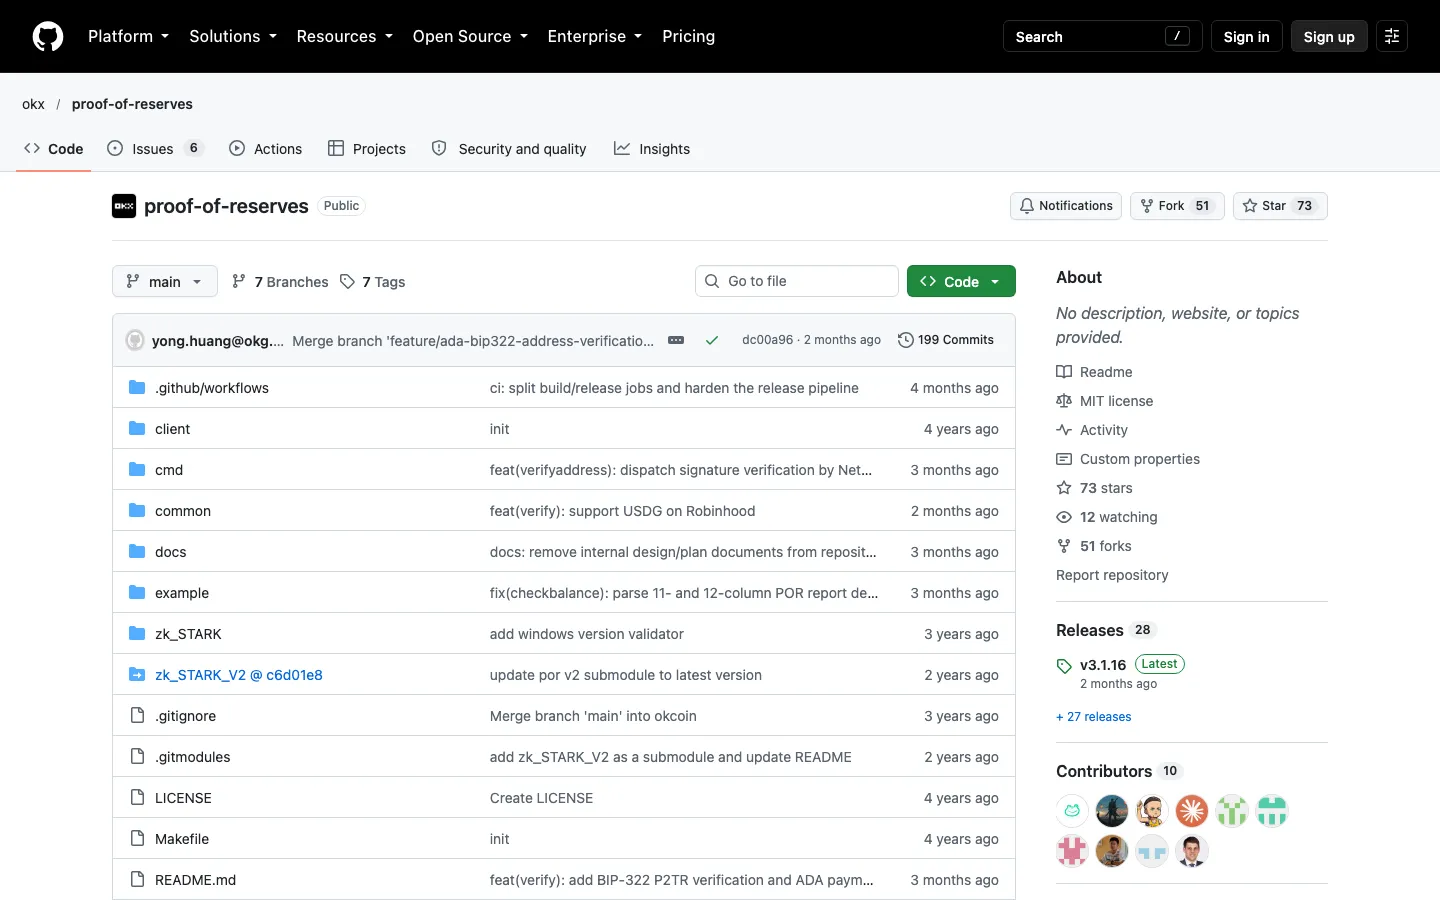Open the 199 Commits history link
Viewport: 1440px width, 900px height.
[946, 340]
